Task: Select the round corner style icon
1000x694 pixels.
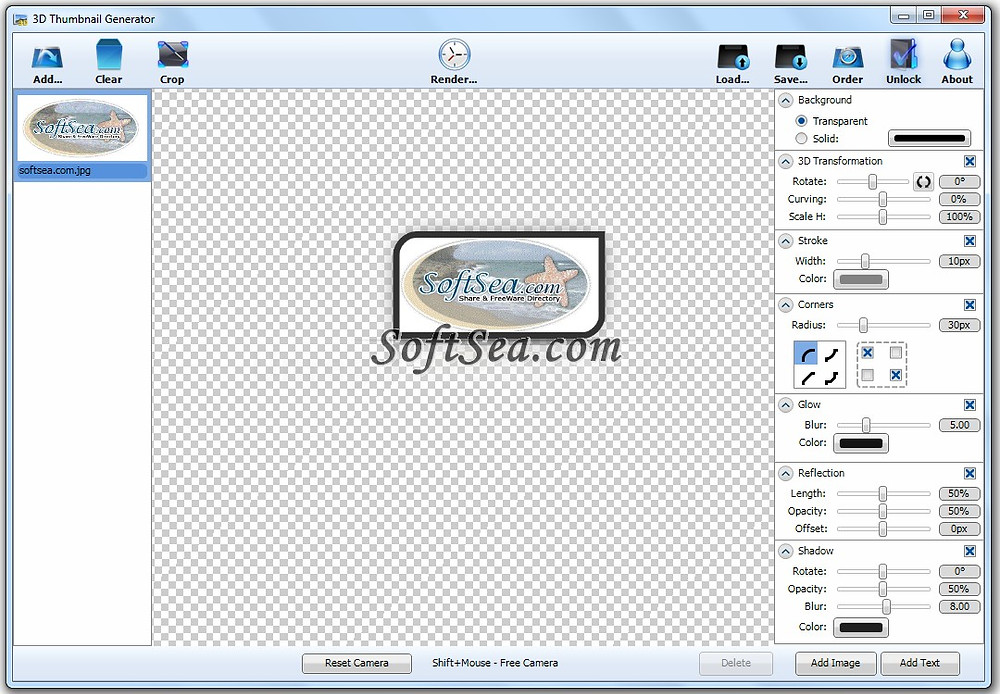Action: click(807, 354)
